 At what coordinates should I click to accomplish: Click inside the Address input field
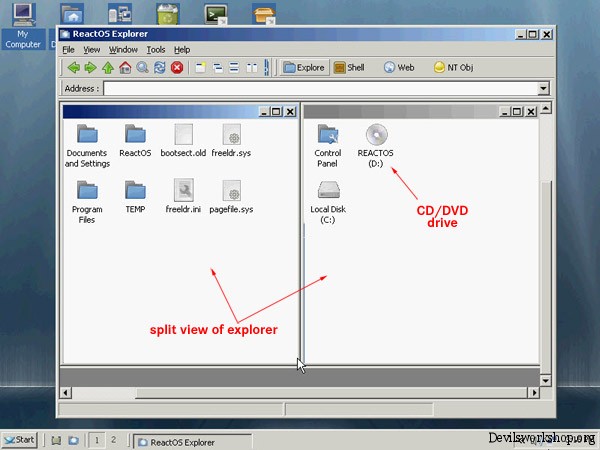point(321,89)
